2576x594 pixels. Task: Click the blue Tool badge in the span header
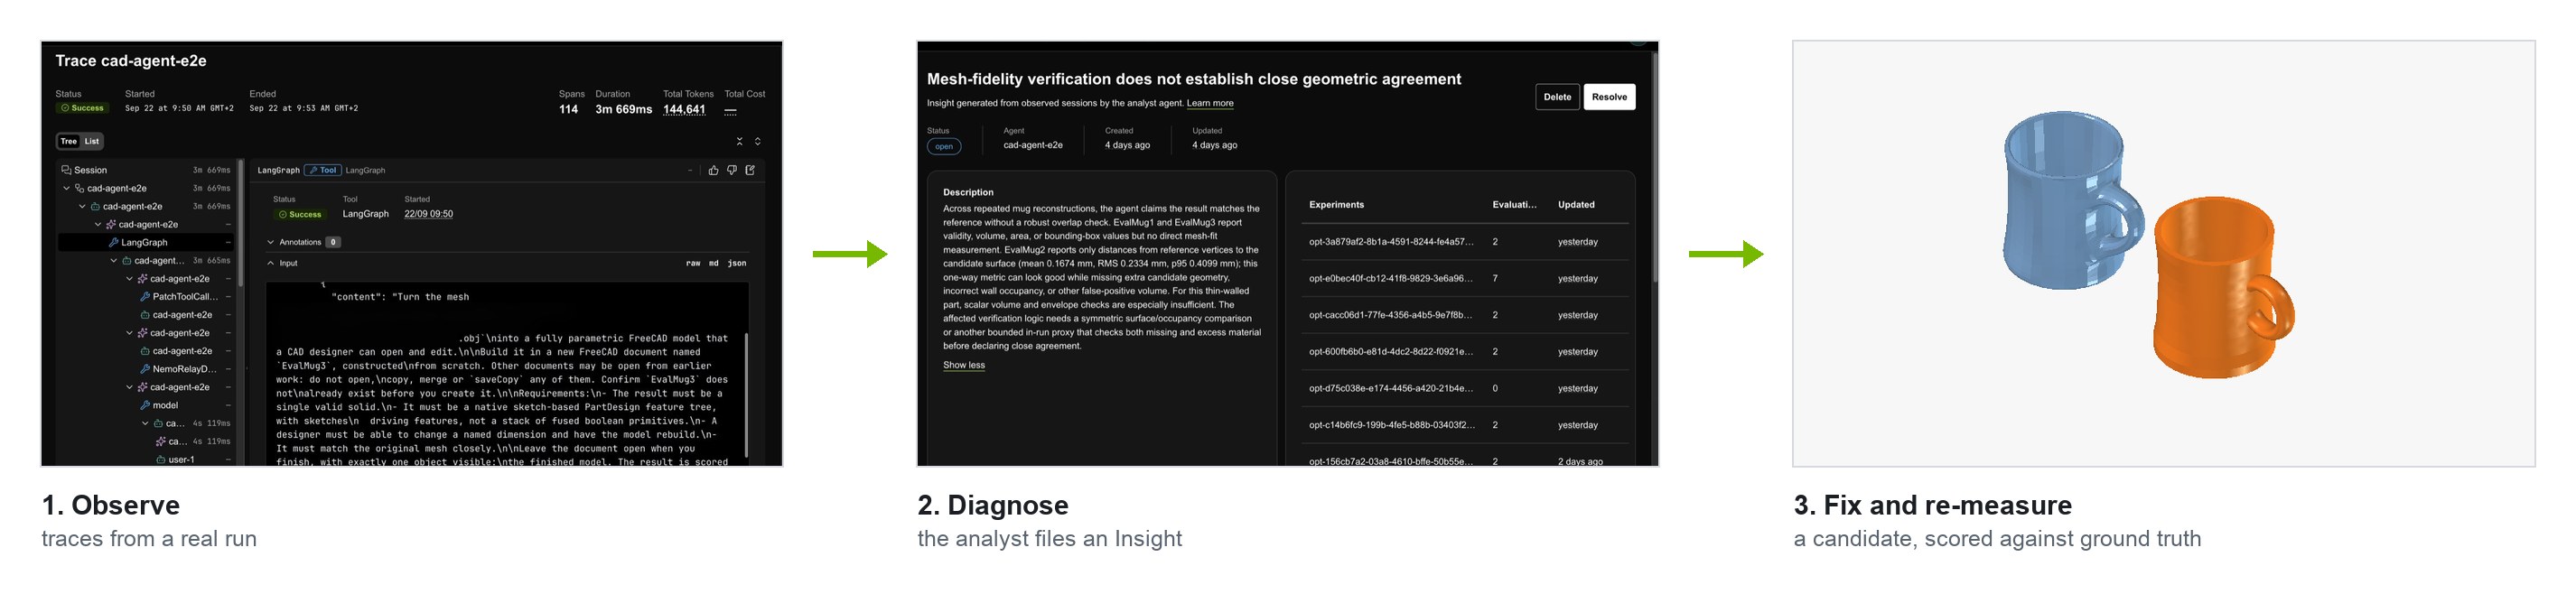(x=323, y=170)
